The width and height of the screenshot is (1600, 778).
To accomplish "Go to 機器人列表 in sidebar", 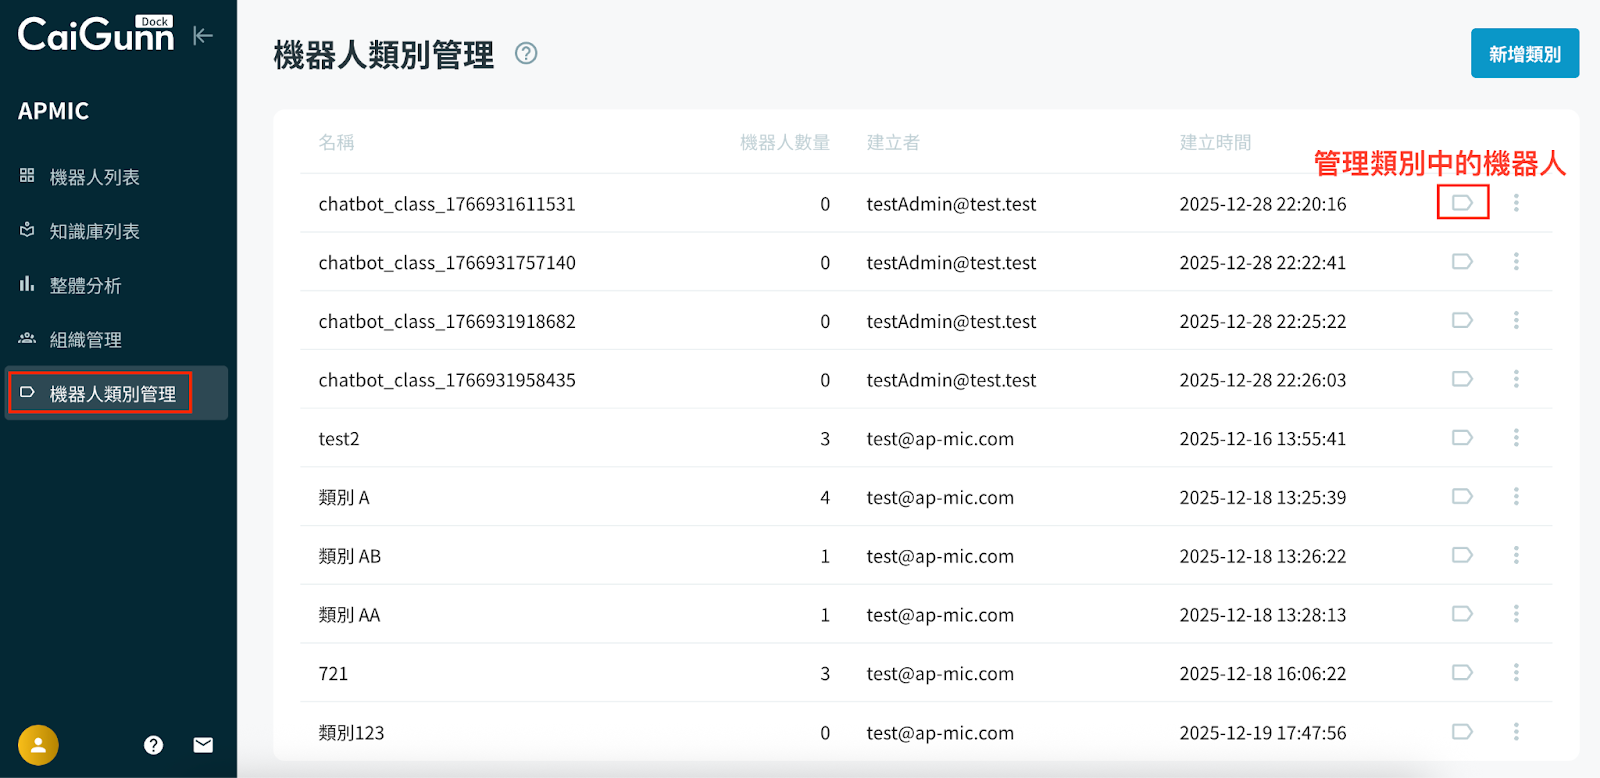I will pos(94,177).
